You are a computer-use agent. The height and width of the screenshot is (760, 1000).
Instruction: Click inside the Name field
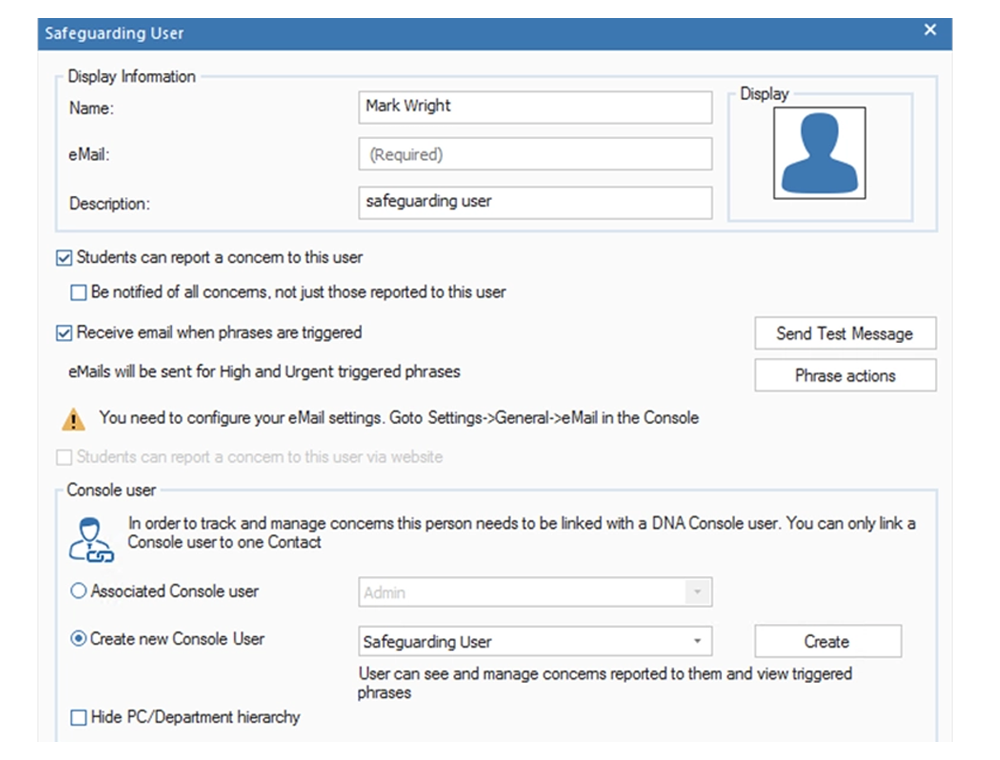tap(535, 107)
